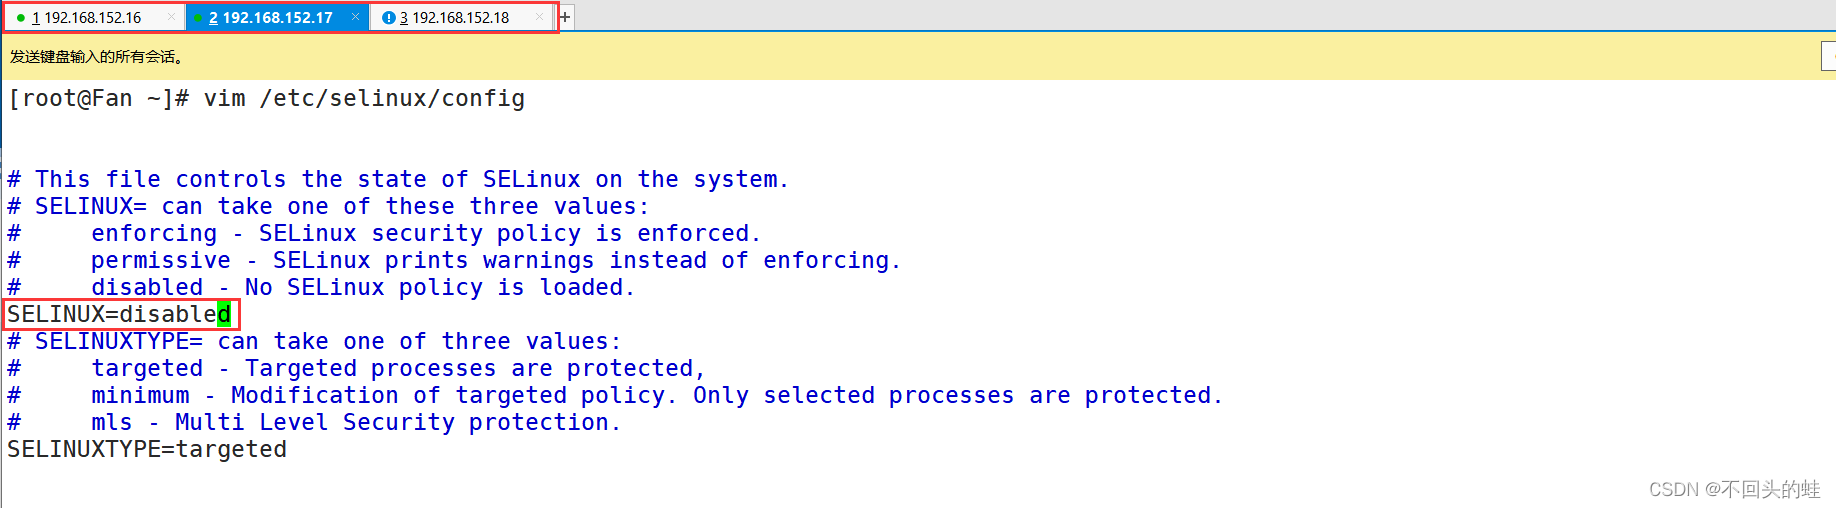
Task: Click the 'permissive' comment line
Action: click(495, 260)
